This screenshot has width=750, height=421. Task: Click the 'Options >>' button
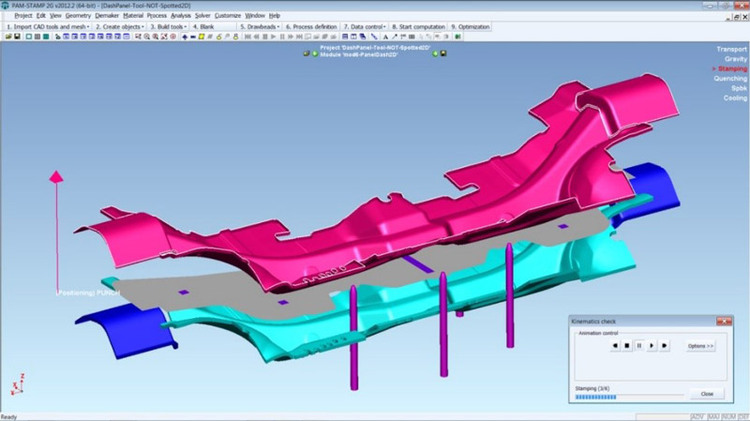pos(701,346)
